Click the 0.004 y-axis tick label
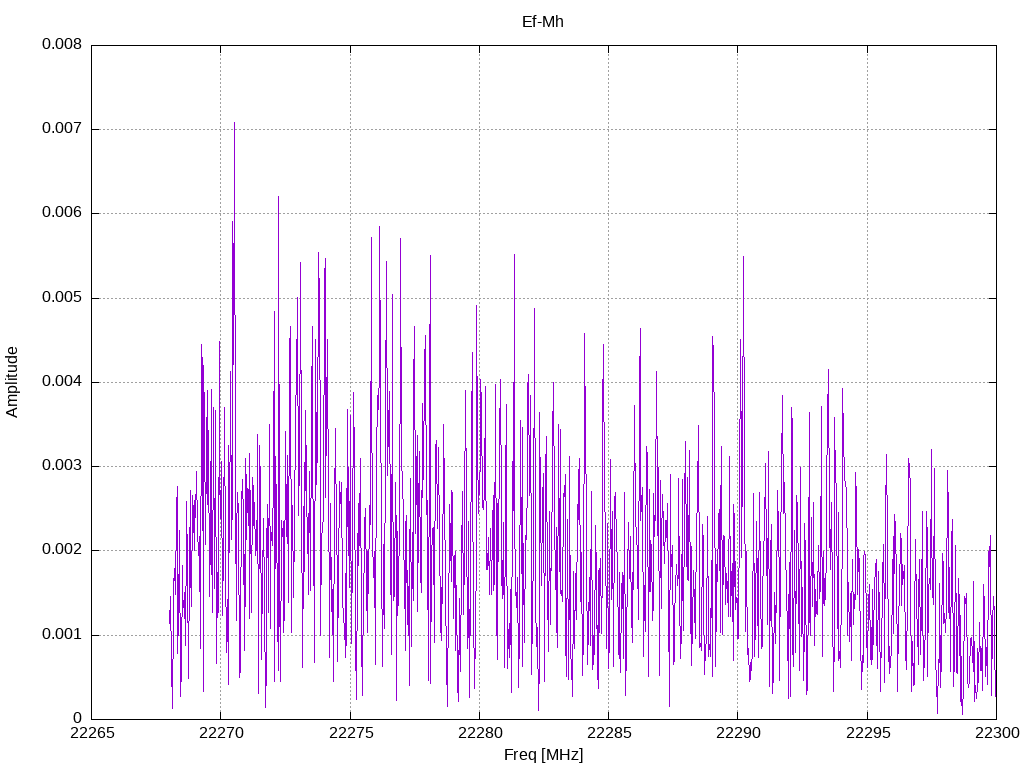1024x768 pixels. [61, 382]
